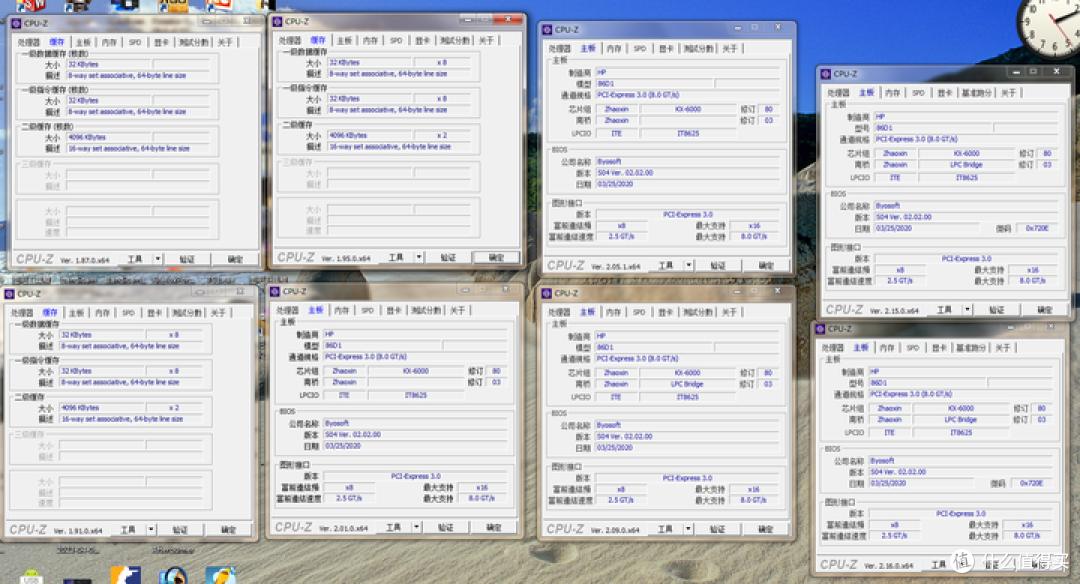The height and width of the screenshot is (584, 1080).
Task: Switch to 显卡 tab in CPU-Z 2.05.1 window
Action: pyautogui.click(x=666, y=48)
